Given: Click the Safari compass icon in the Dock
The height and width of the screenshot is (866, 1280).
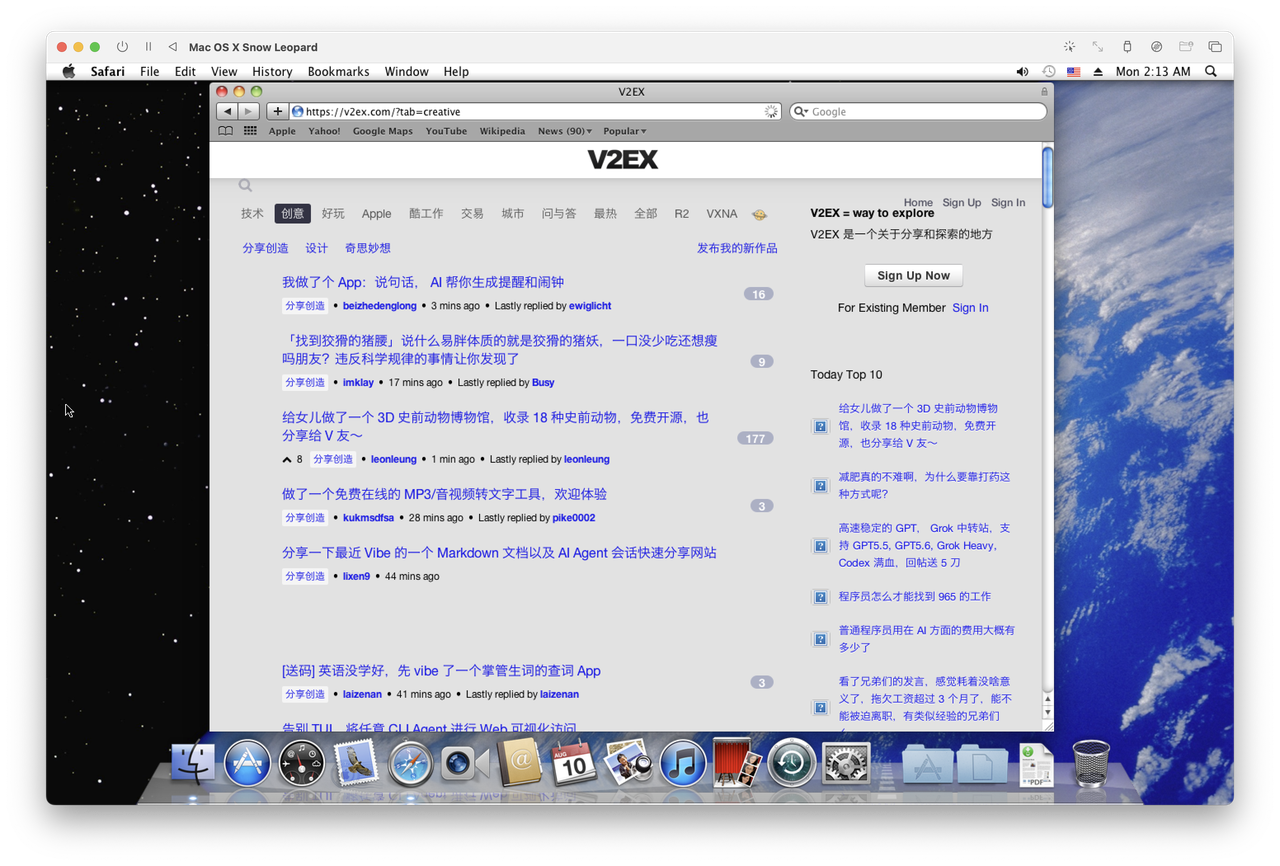Looking at the screenshot, I should pos(410,765).
